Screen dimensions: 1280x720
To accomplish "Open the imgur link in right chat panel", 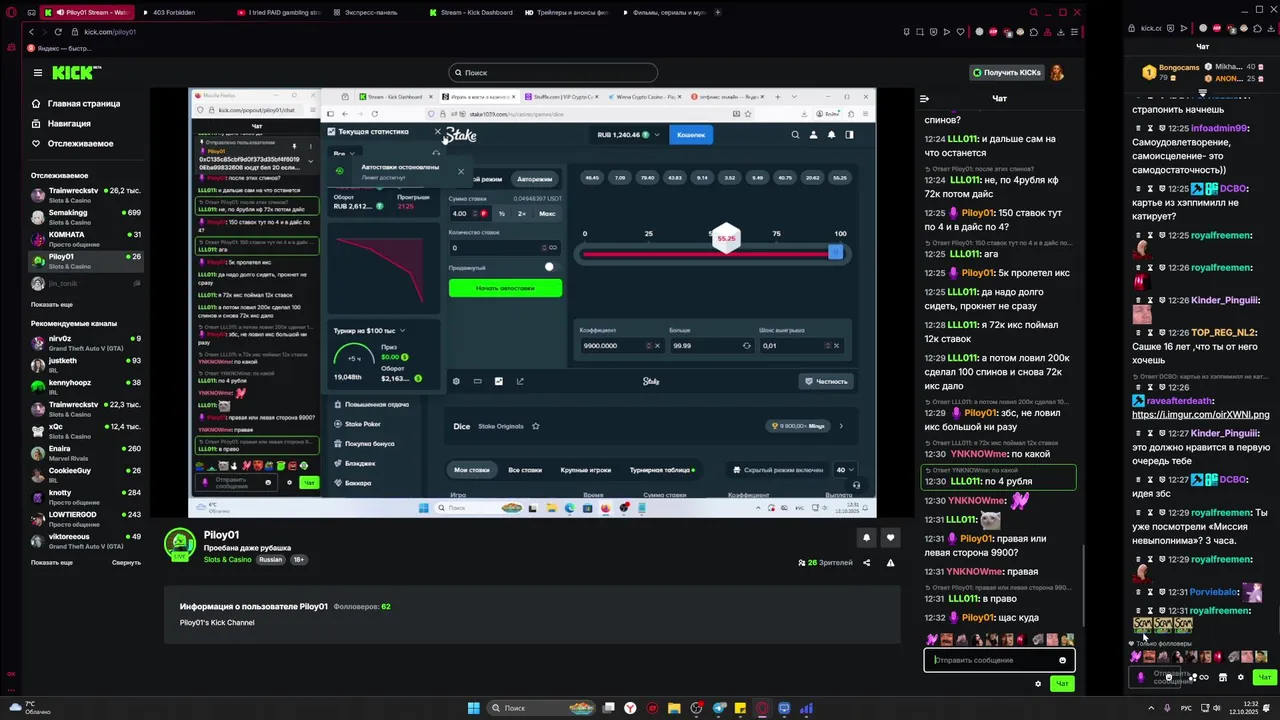I will pyautogui.click(x=1200, y=414).
